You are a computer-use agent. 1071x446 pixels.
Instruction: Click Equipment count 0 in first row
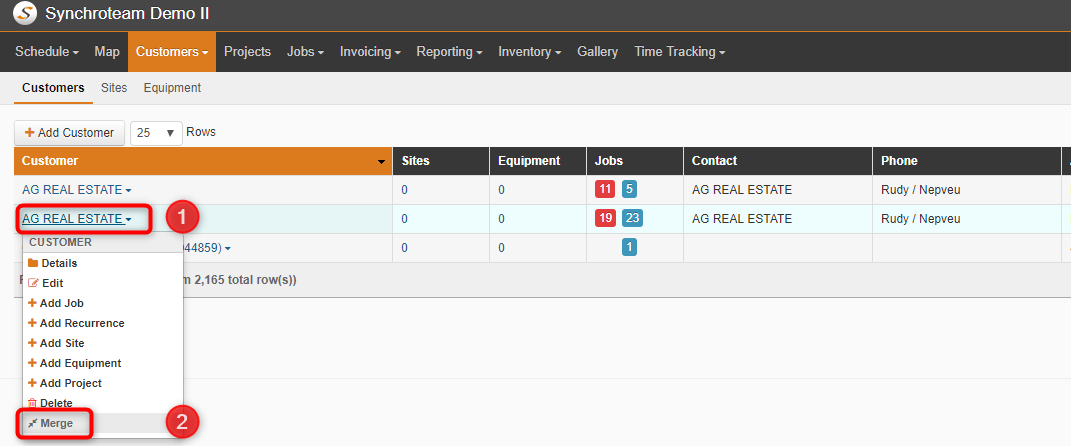501,190
